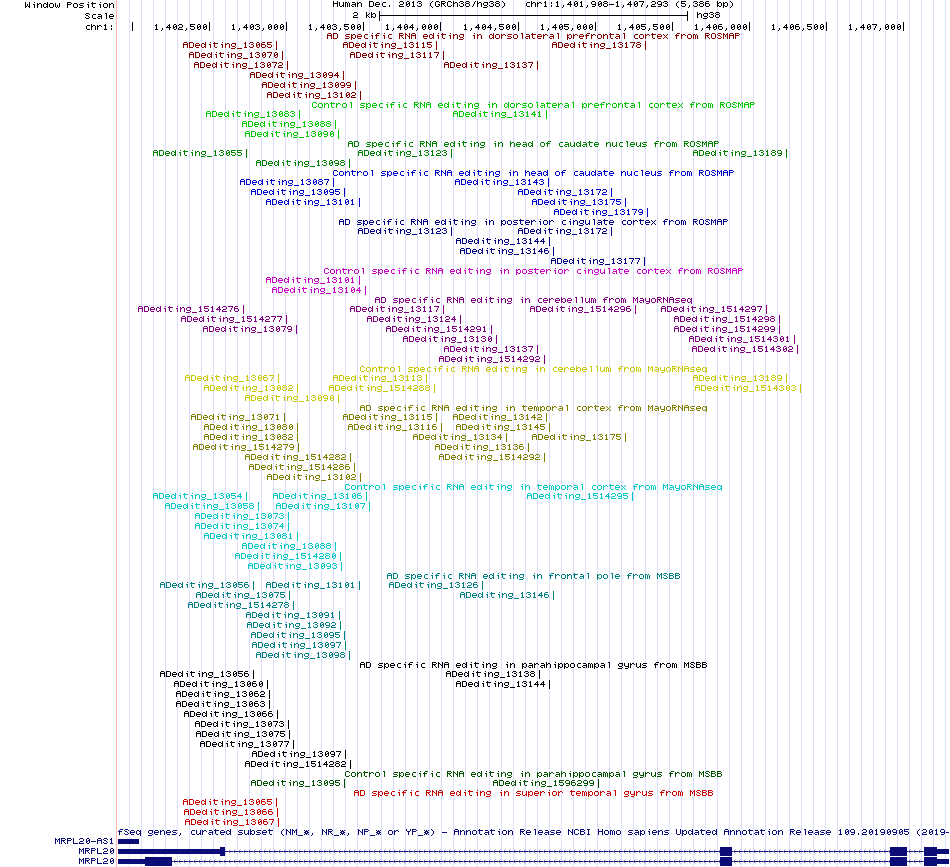Viewport: 950px width, 867px height.
Task: Select editing site ADediting_1596299
Action: coord(546,784)
